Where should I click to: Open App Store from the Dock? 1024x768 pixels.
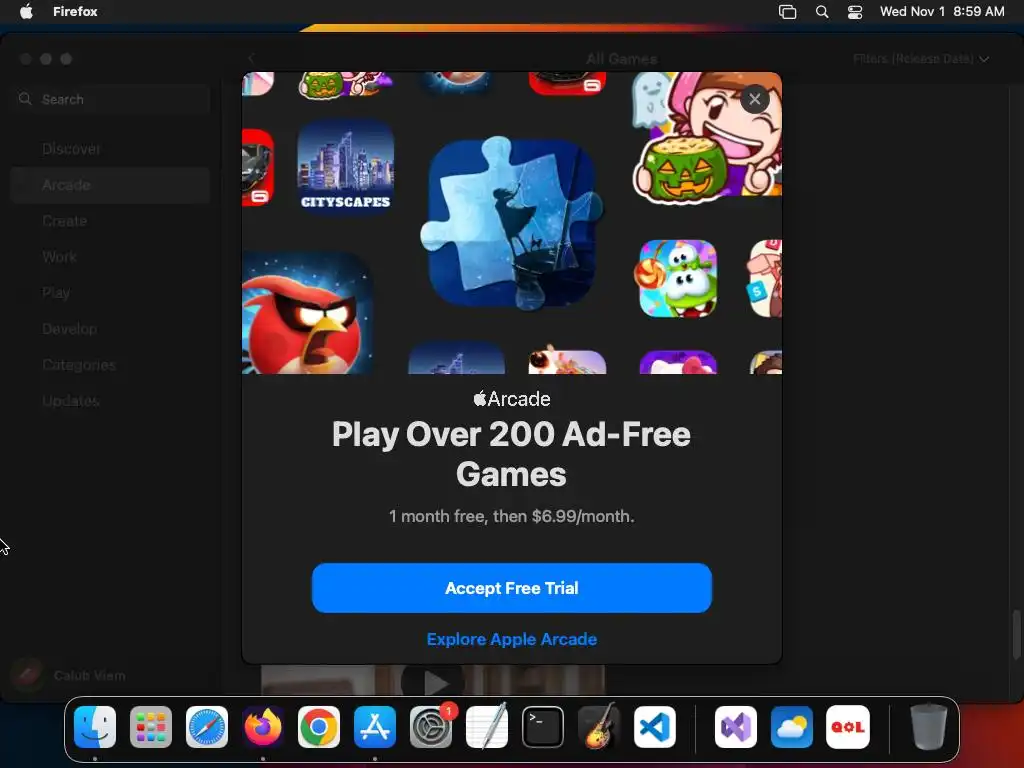[375, 727]
